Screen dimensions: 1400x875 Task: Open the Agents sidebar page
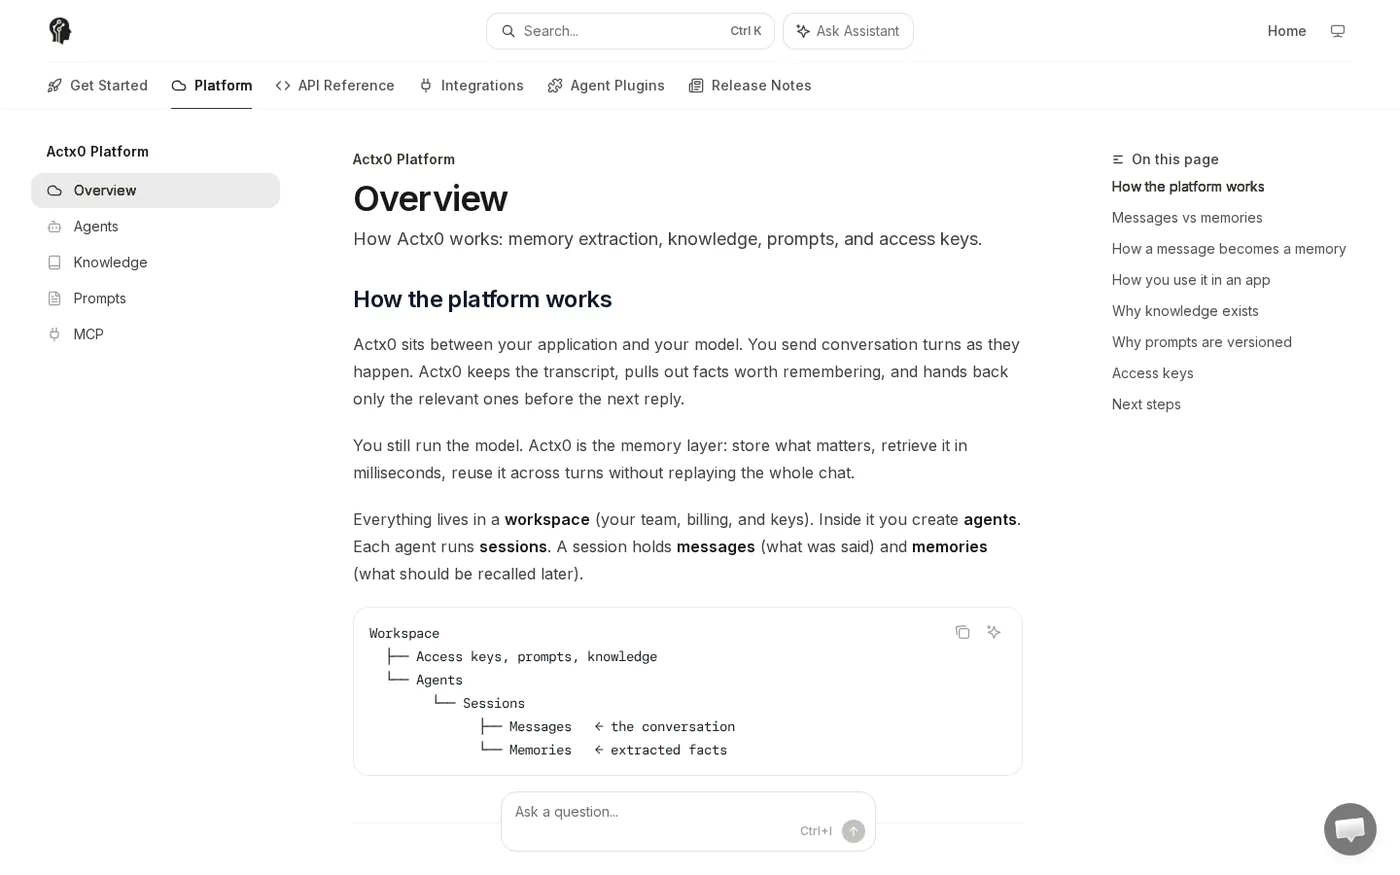tap(155, 227)
